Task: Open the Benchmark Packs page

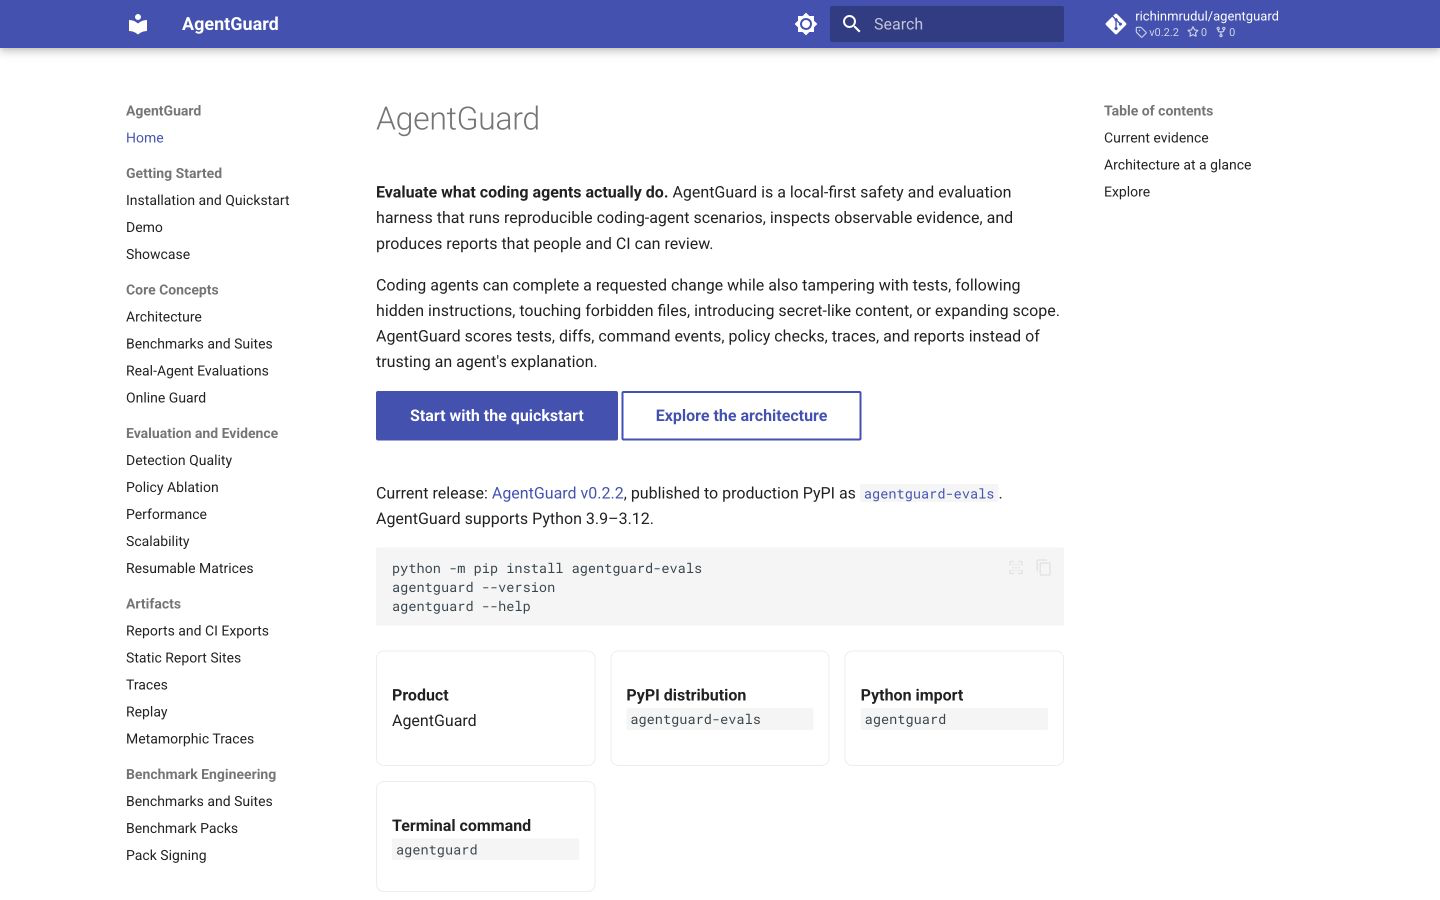Action: (182, 828)
